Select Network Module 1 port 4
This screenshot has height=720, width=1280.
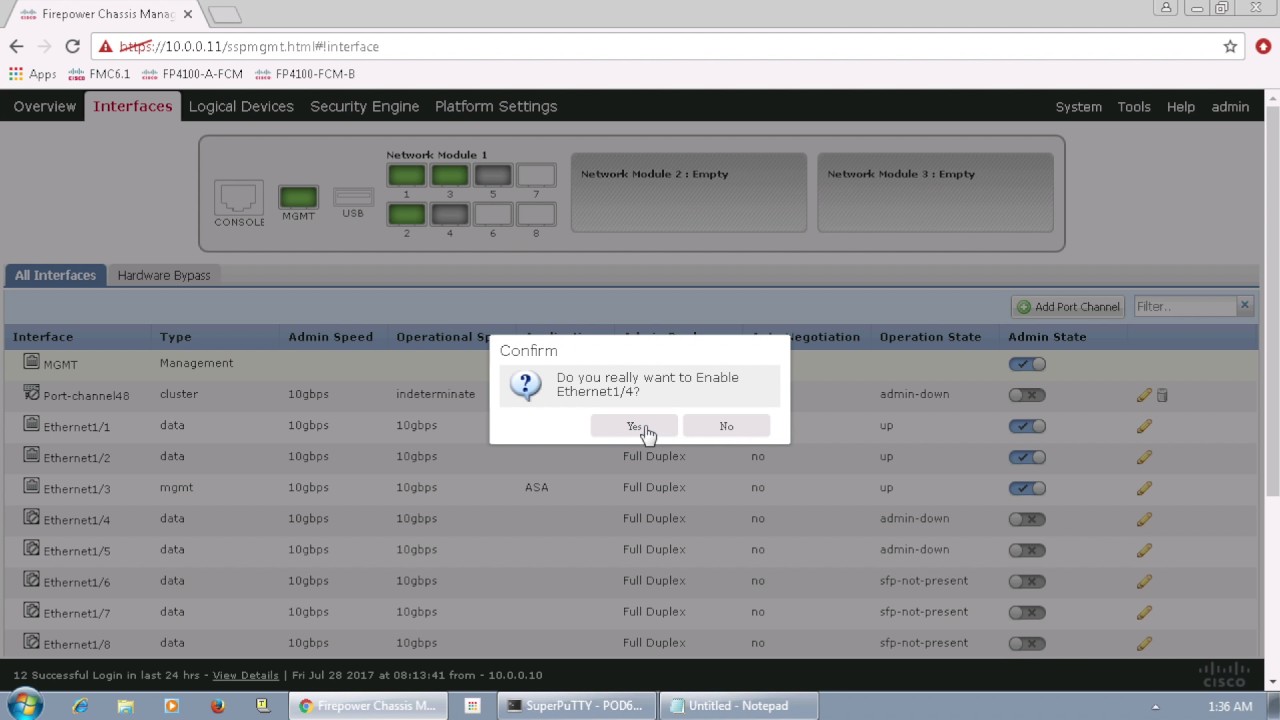tap(450, 213)
